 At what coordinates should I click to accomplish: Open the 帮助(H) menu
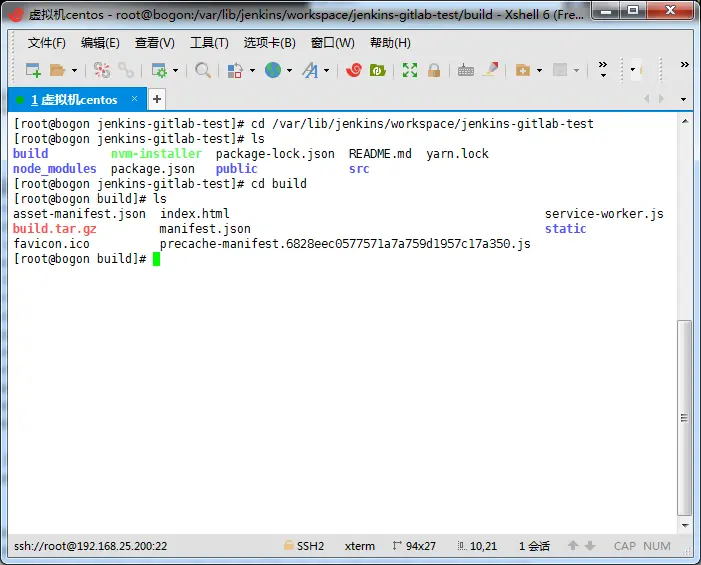(x=390, y=43)
